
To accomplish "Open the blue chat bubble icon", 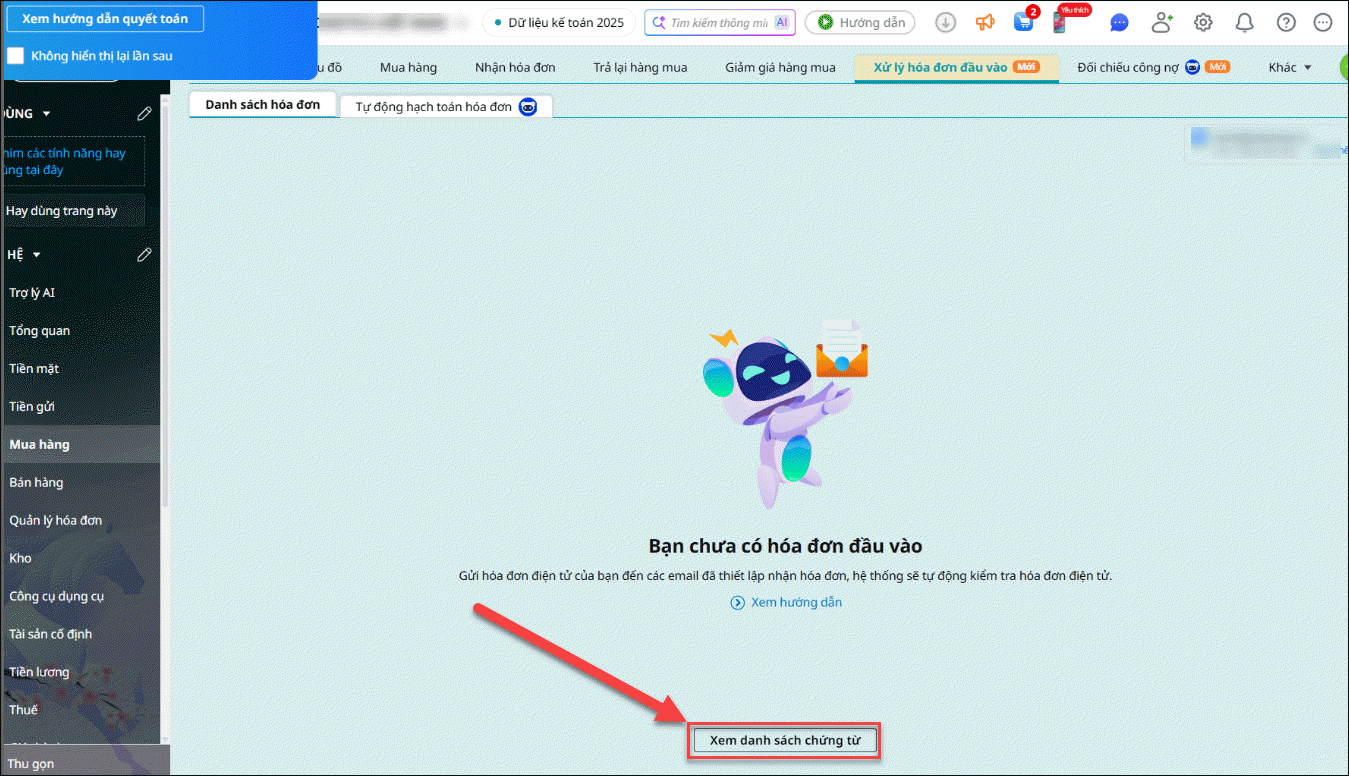I will click(1119, 23).
